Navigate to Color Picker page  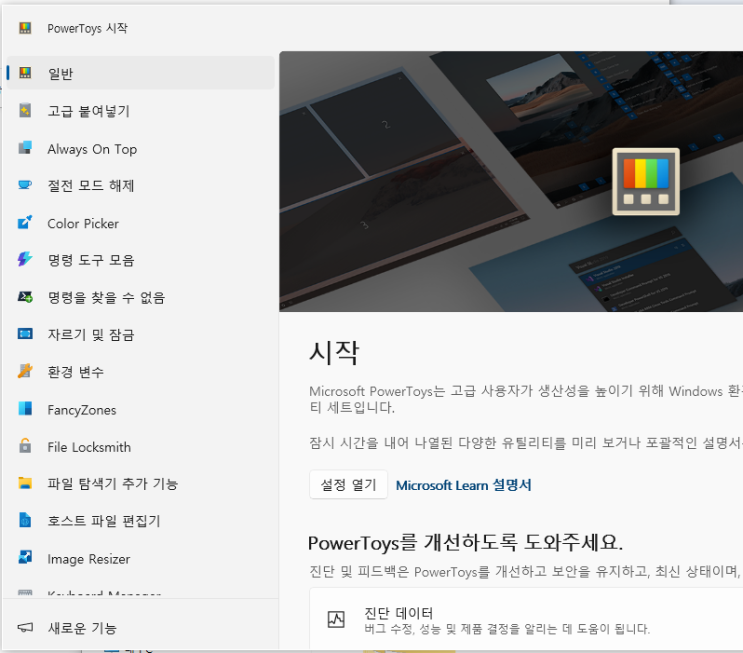pos(141,223)
